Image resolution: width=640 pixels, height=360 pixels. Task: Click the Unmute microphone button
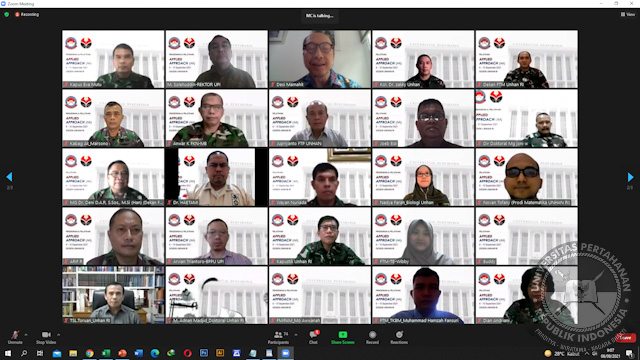coord(15,337)
